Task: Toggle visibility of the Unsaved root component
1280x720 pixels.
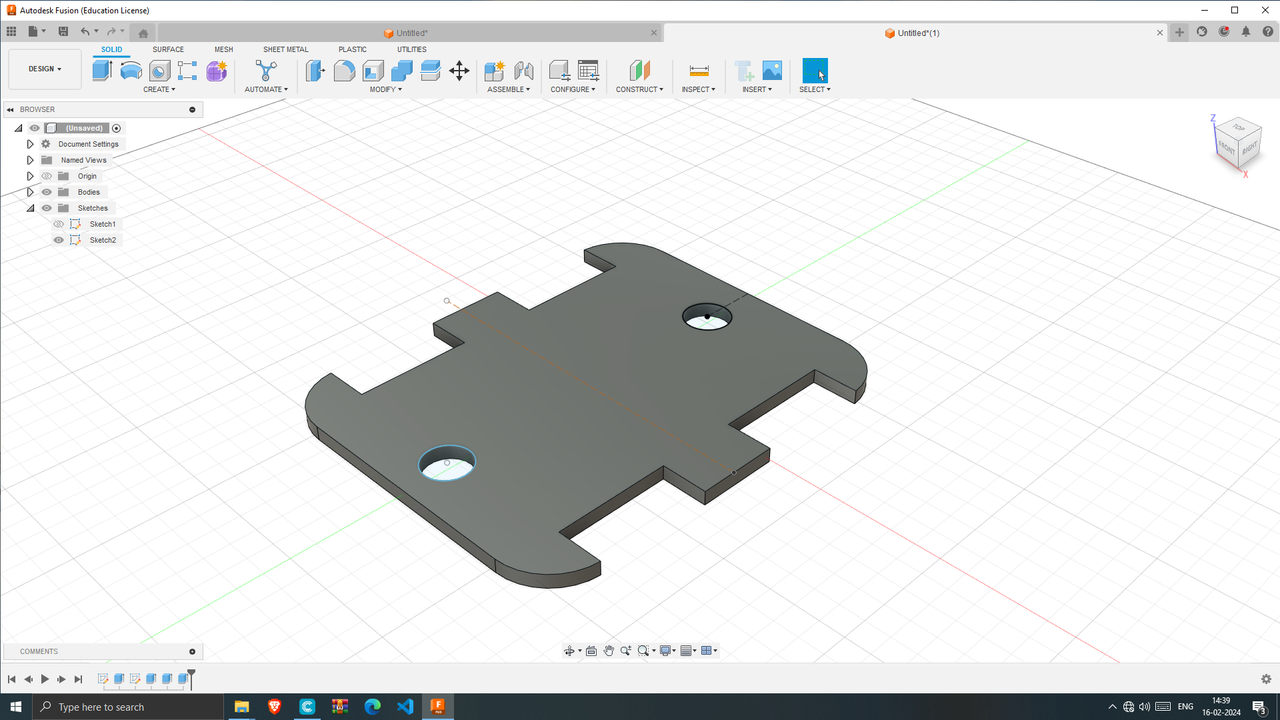Action: (x=34, y=128)
